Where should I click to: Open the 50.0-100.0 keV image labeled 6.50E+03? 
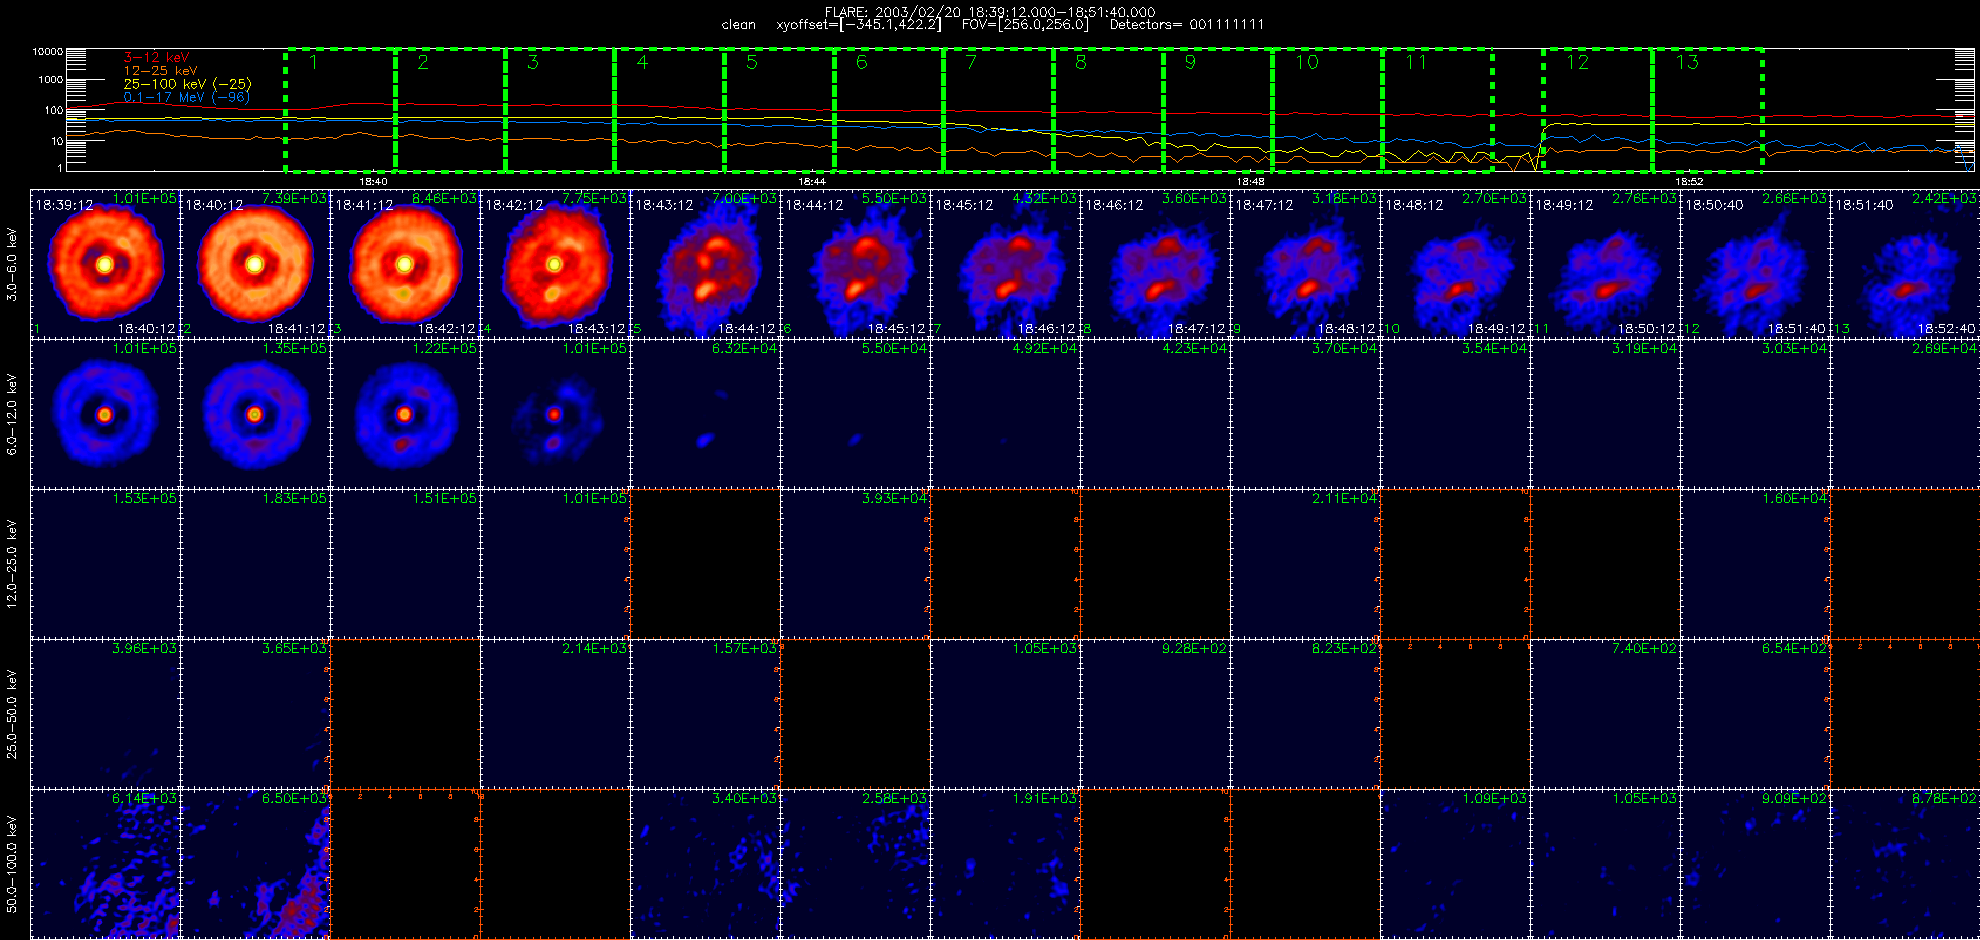[255, 864]
